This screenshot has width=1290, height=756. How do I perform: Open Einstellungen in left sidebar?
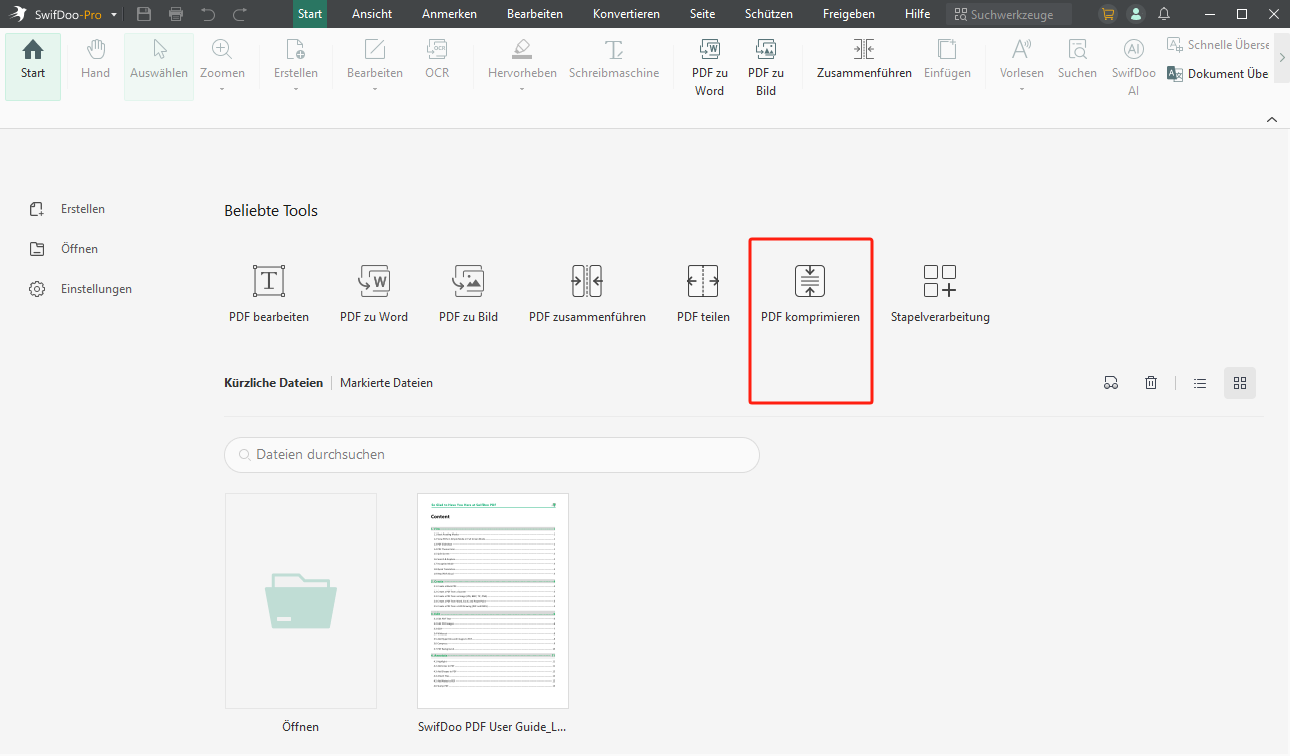81,289
